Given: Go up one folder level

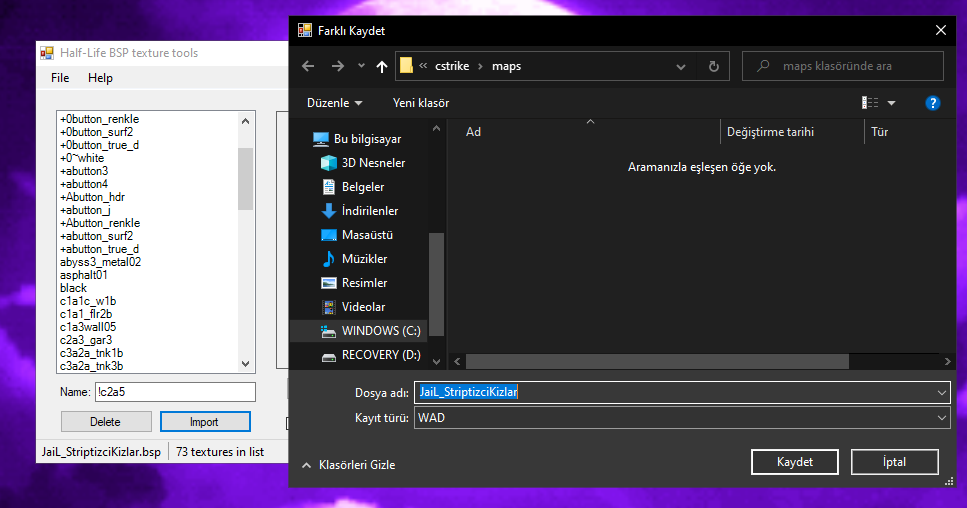Looking at the screenshot, I should 382,66.
